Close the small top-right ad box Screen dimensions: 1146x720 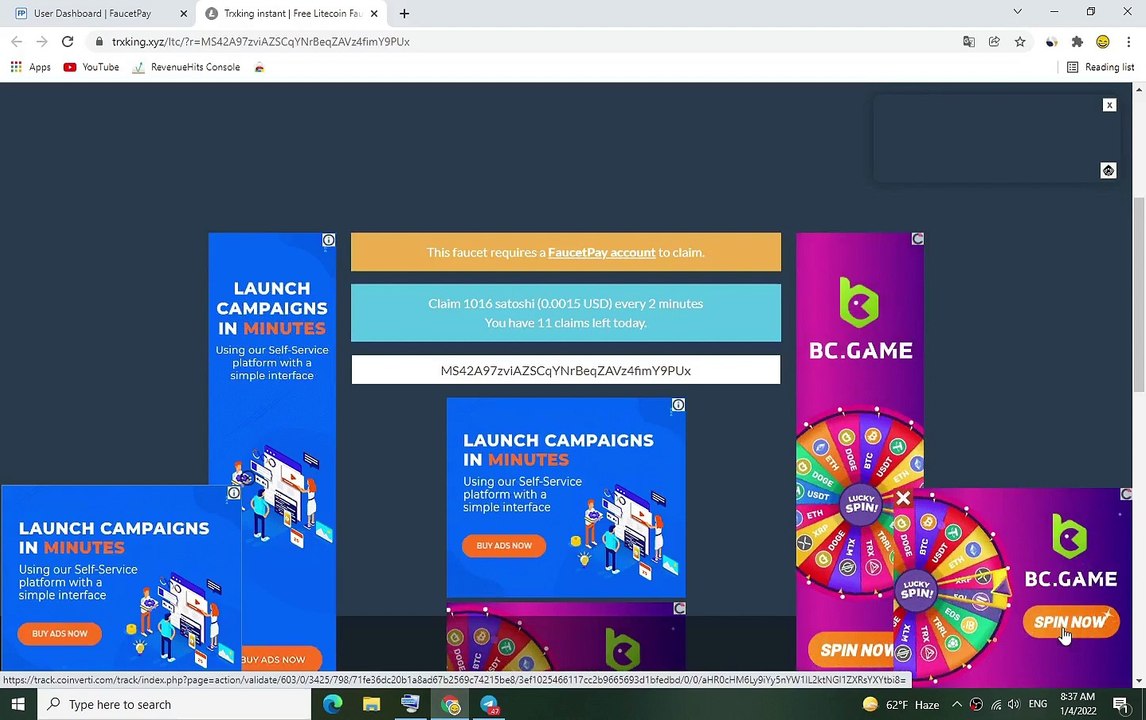(x=1109, y=105)
